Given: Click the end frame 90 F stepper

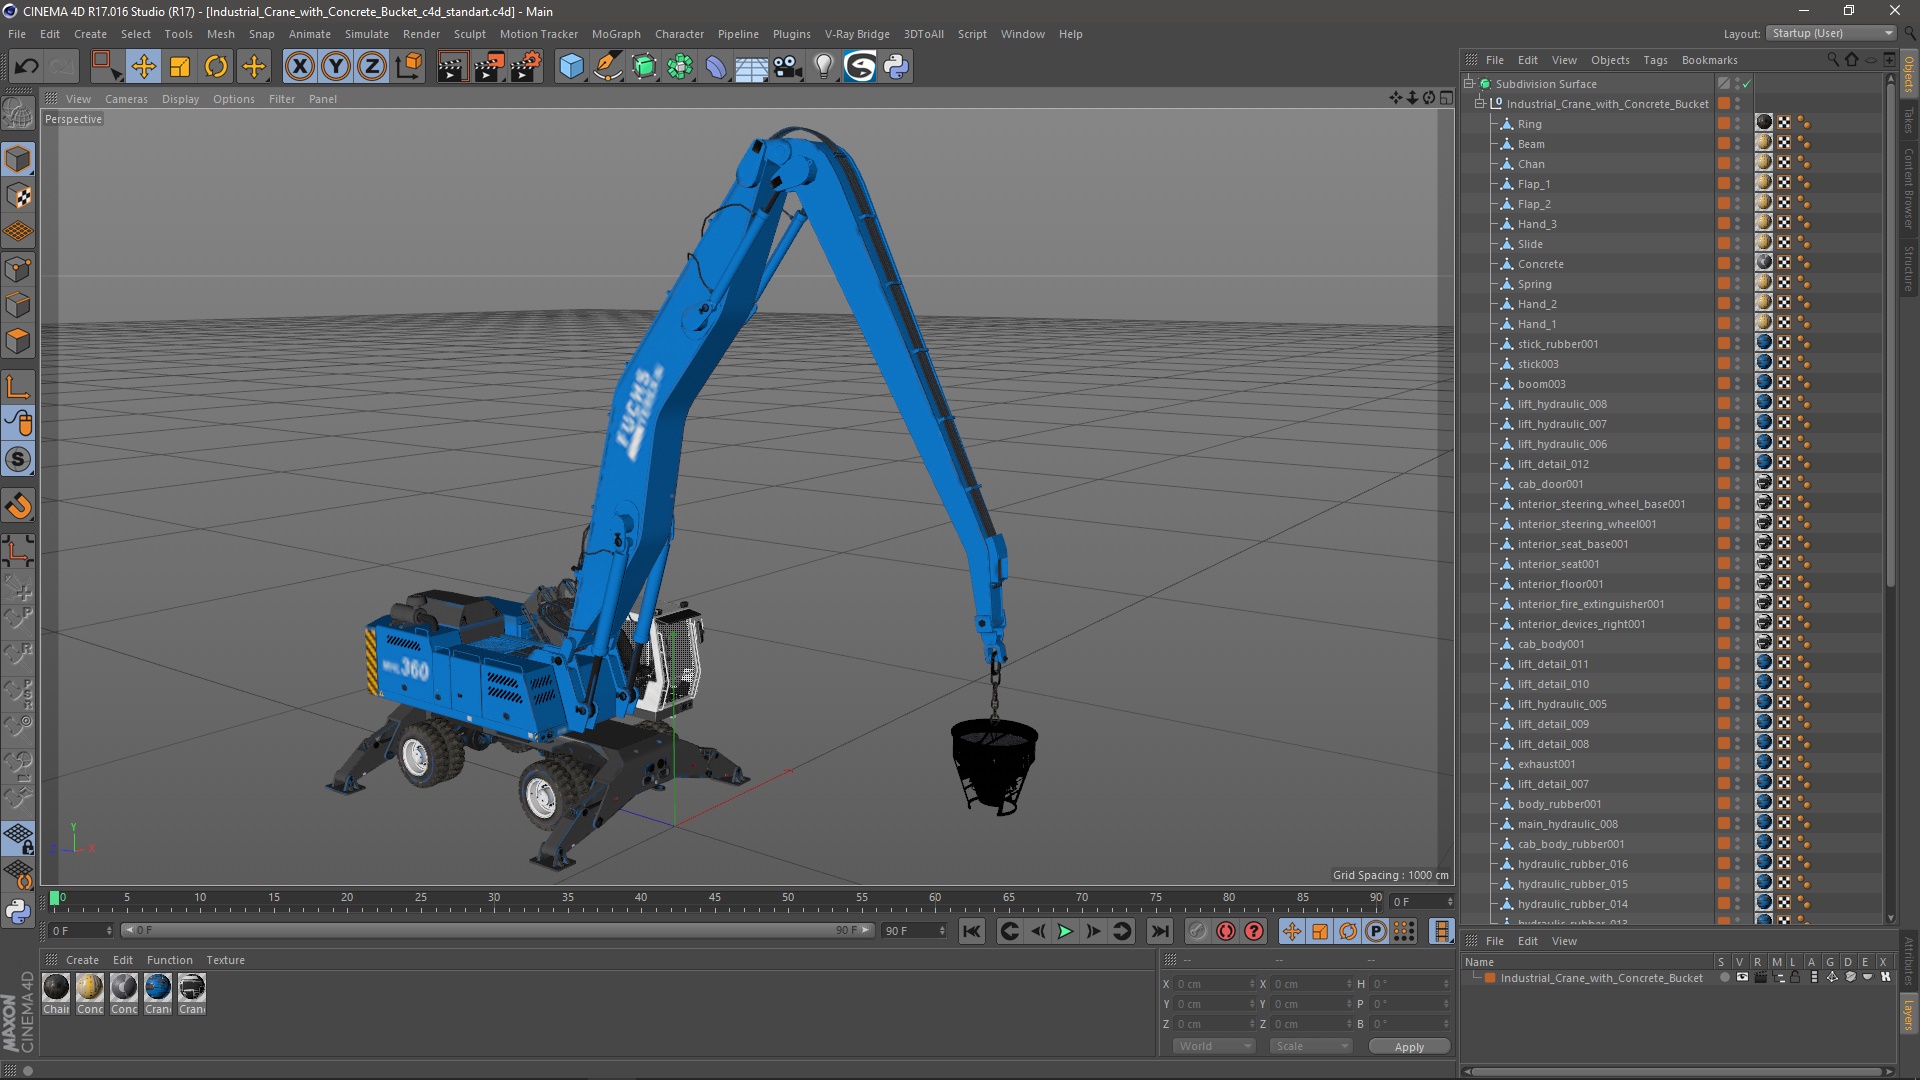Looking at the screenshot, I should tap(942, 931).
